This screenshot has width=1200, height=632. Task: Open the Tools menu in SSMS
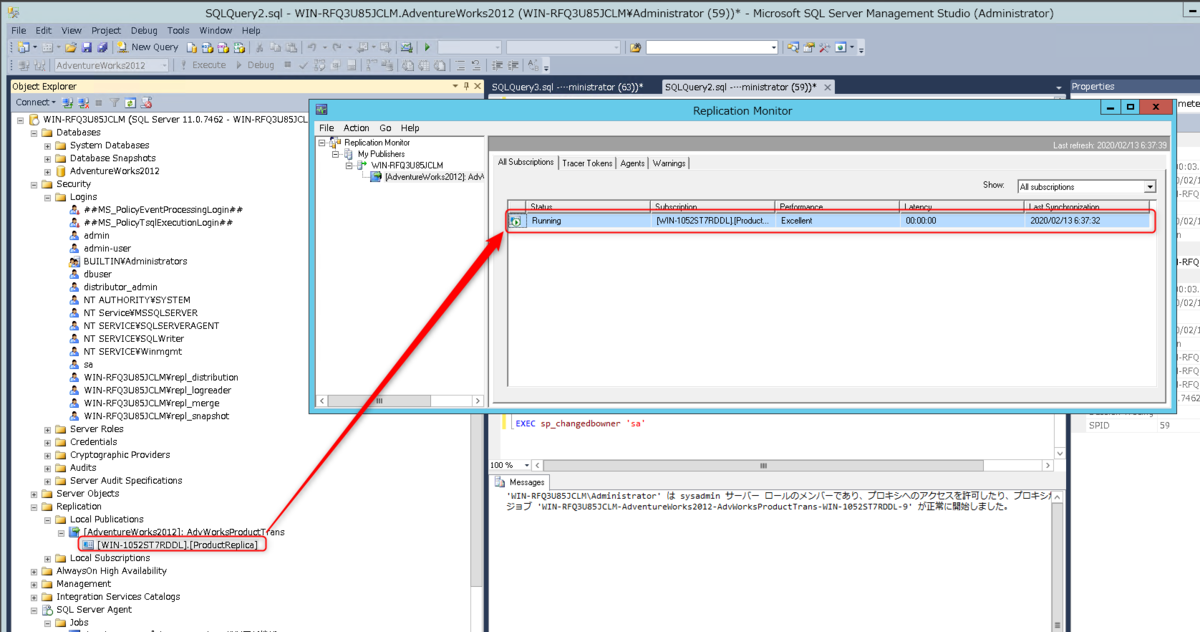pos(178,31)
